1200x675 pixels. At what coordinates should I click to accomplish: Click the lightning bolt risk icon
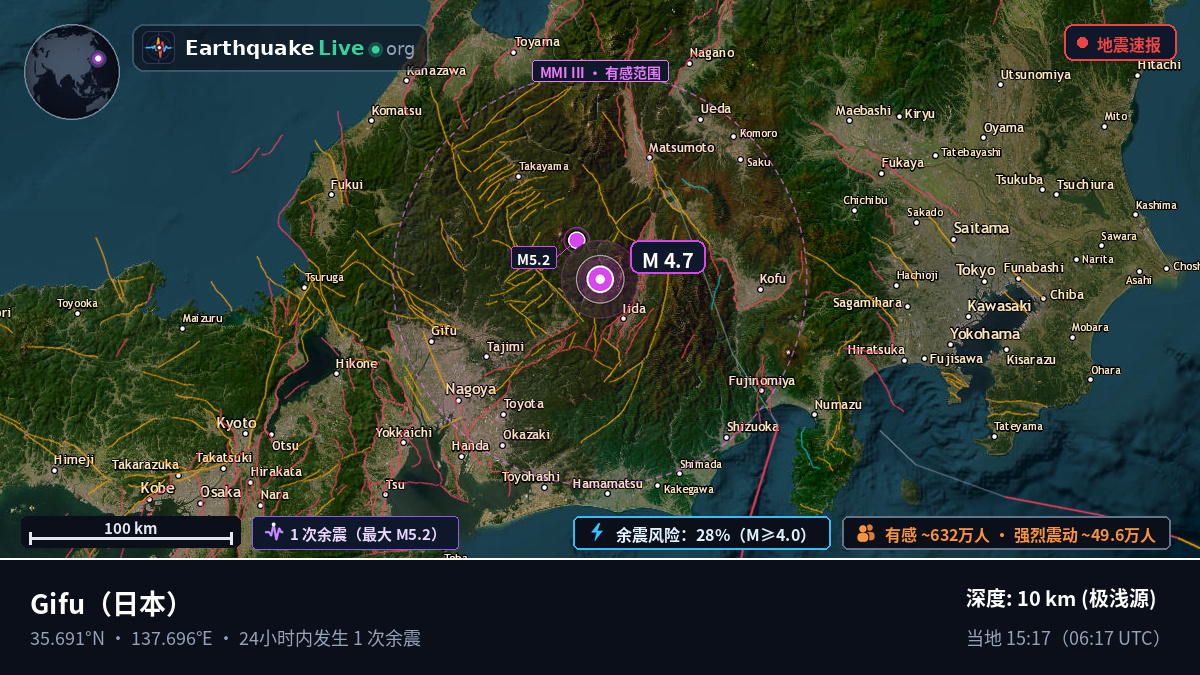[x=597, y=533]
